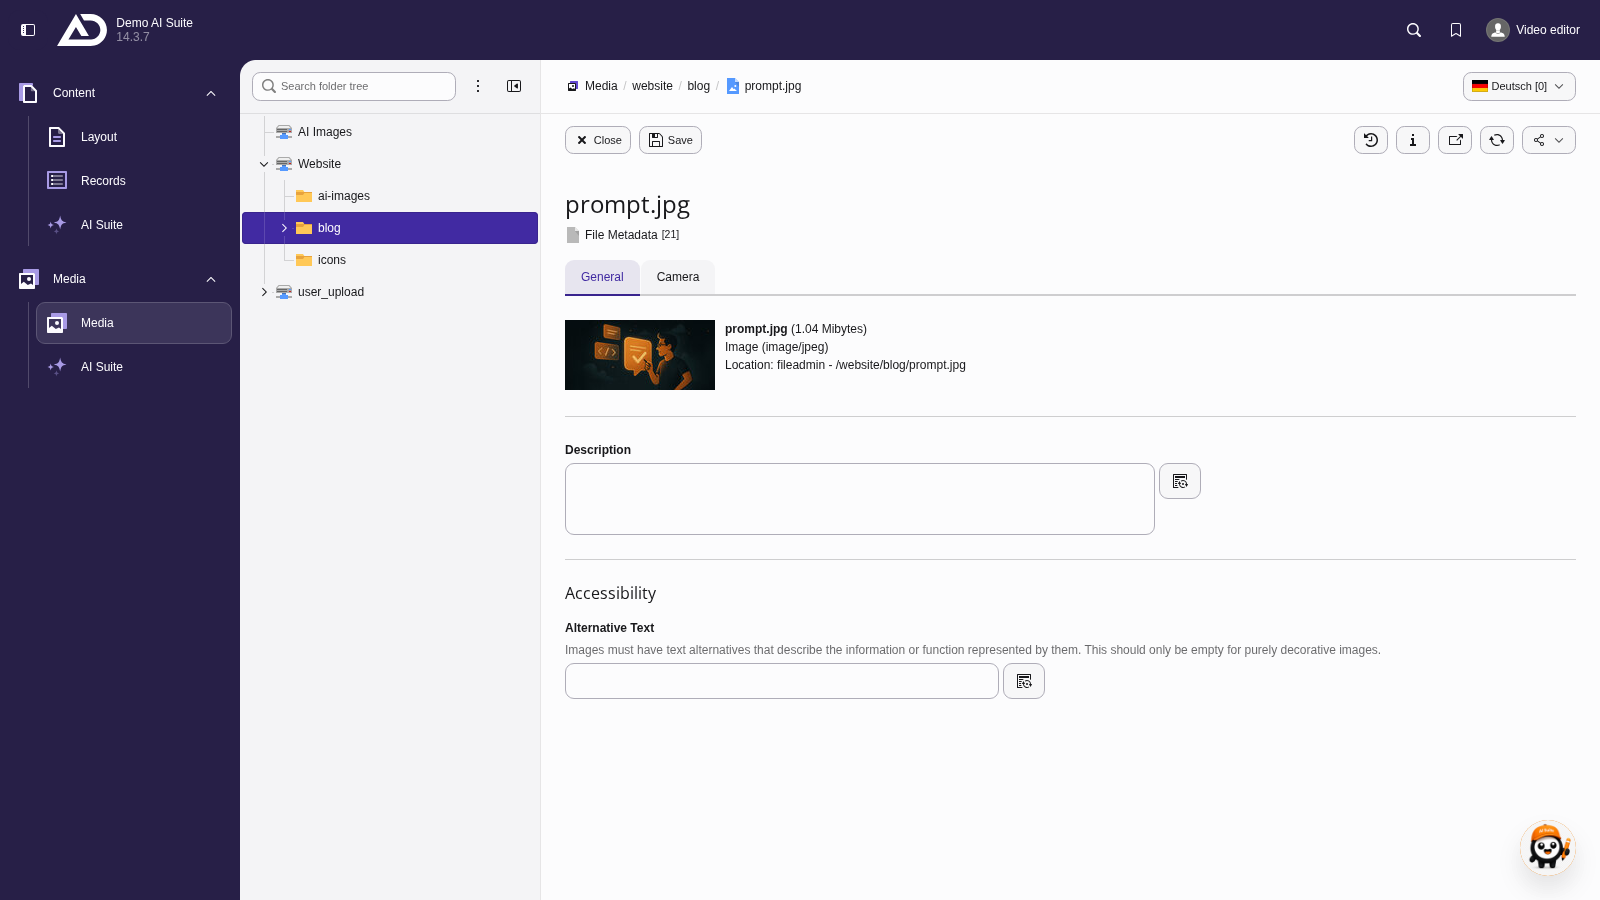Click the website breadcrumb link
The width and height of the screenshot is (1600, 900).
(x=652, y=86)
